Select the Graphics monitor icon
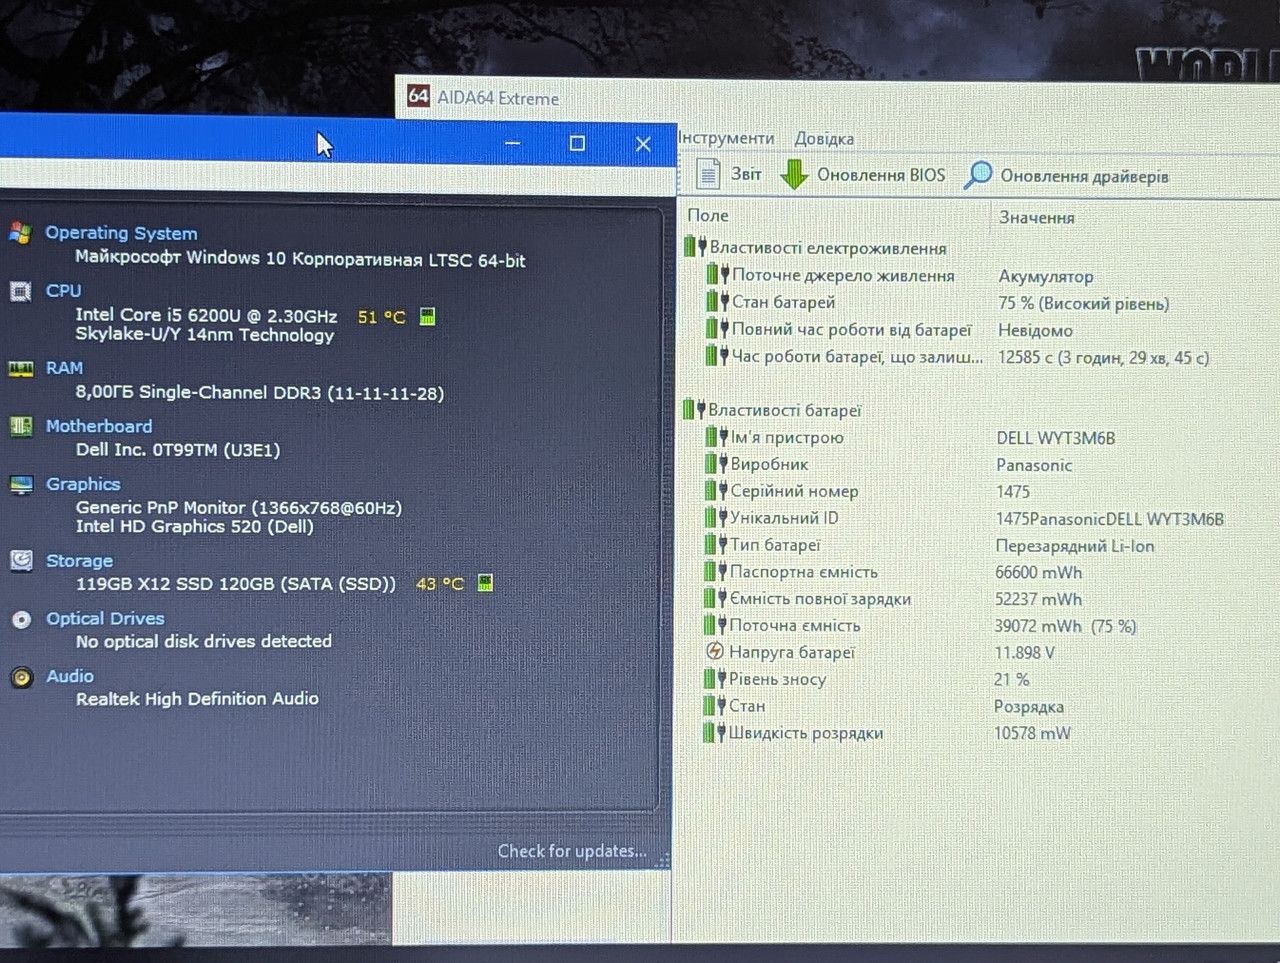1280x963 pixels. tap(21, 484)
